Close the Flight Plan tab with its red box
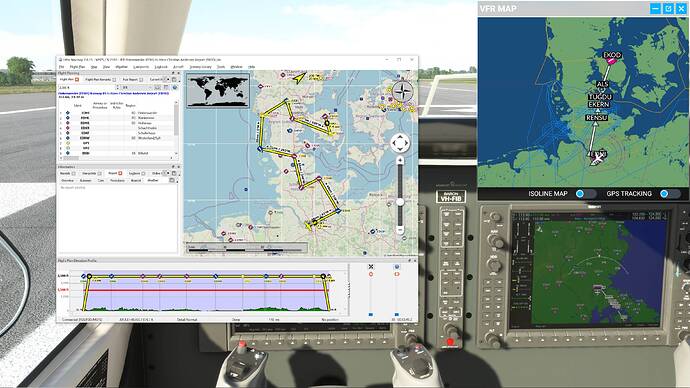This screenshot has height=388, width=690. (77, 80)
